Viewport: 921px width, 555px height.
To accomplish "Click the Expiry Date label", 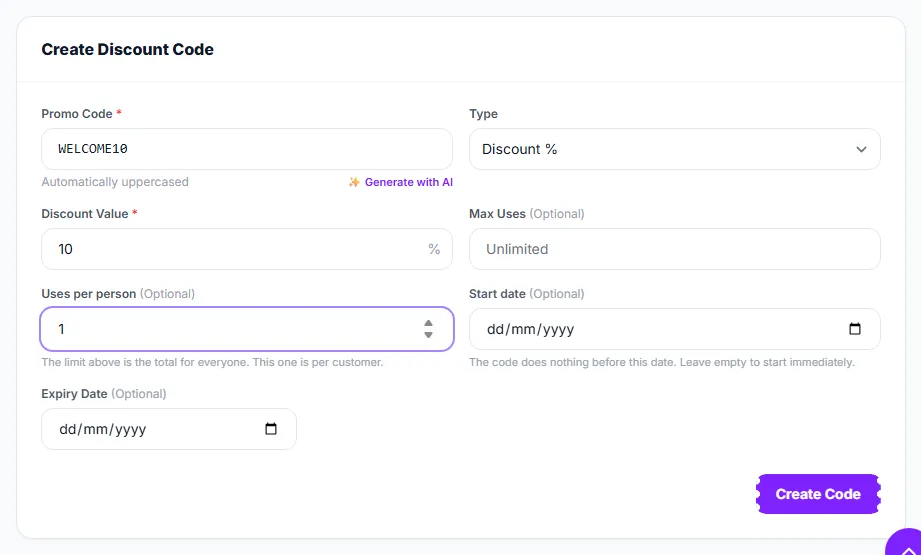I will click(74, 393).
